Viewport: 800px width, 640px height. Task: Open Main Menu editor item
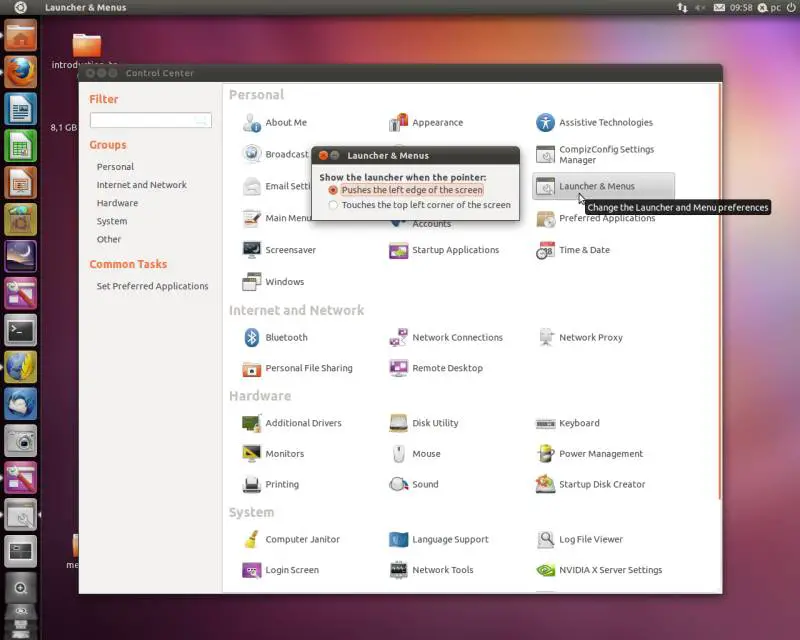point(276,218)
